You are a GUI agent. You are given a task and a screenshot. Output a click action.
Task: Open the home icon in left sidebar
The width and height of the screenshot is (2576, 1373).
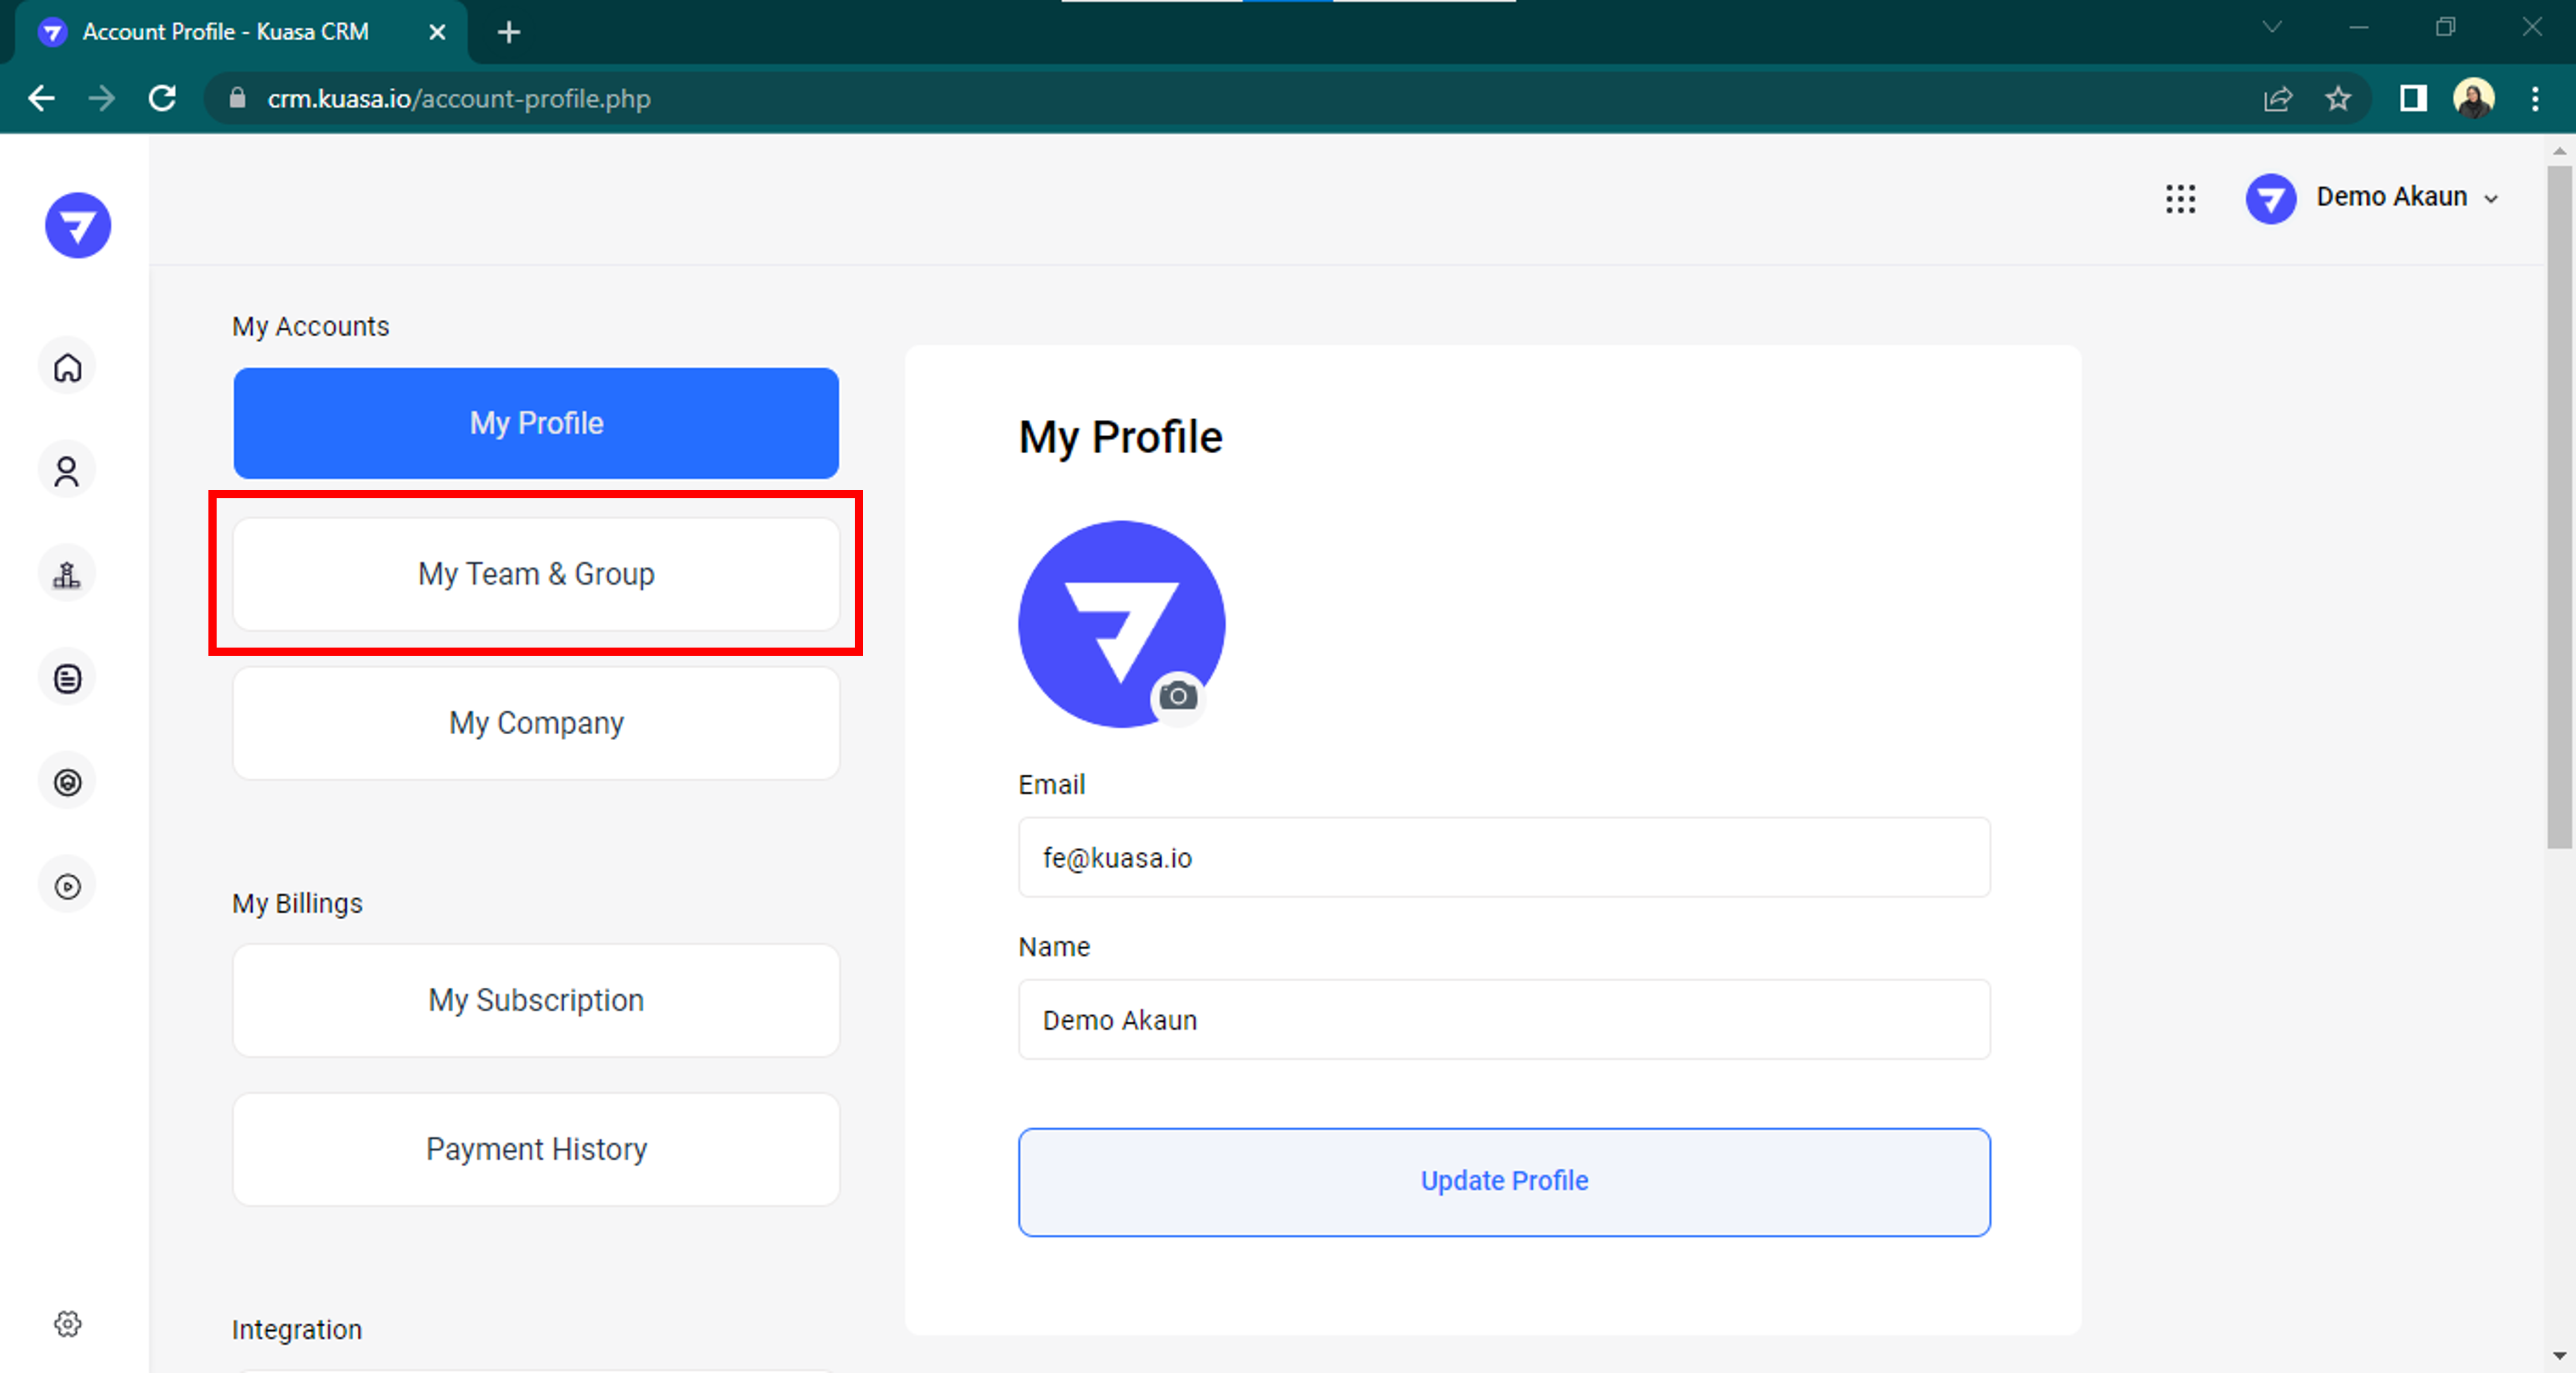click(x=67, y=367)
